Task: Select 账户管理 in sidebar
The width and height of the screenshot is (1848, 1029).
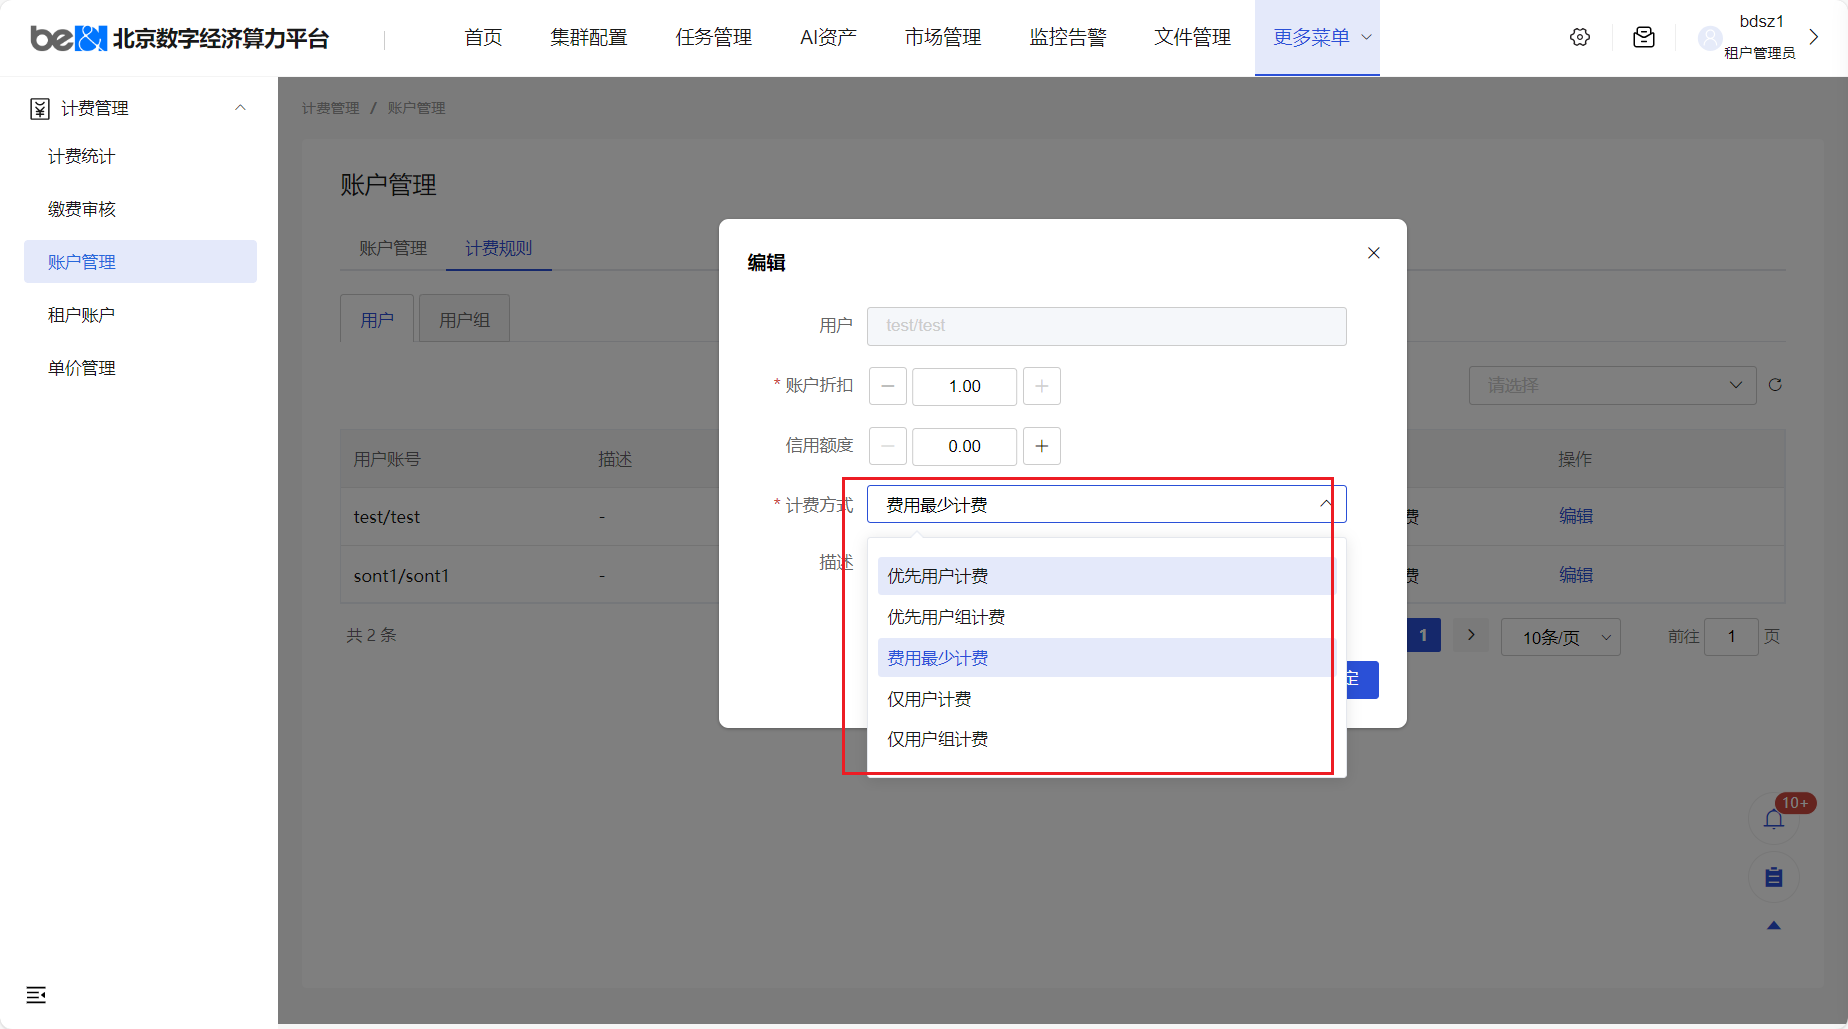Action: pos(140,262)
